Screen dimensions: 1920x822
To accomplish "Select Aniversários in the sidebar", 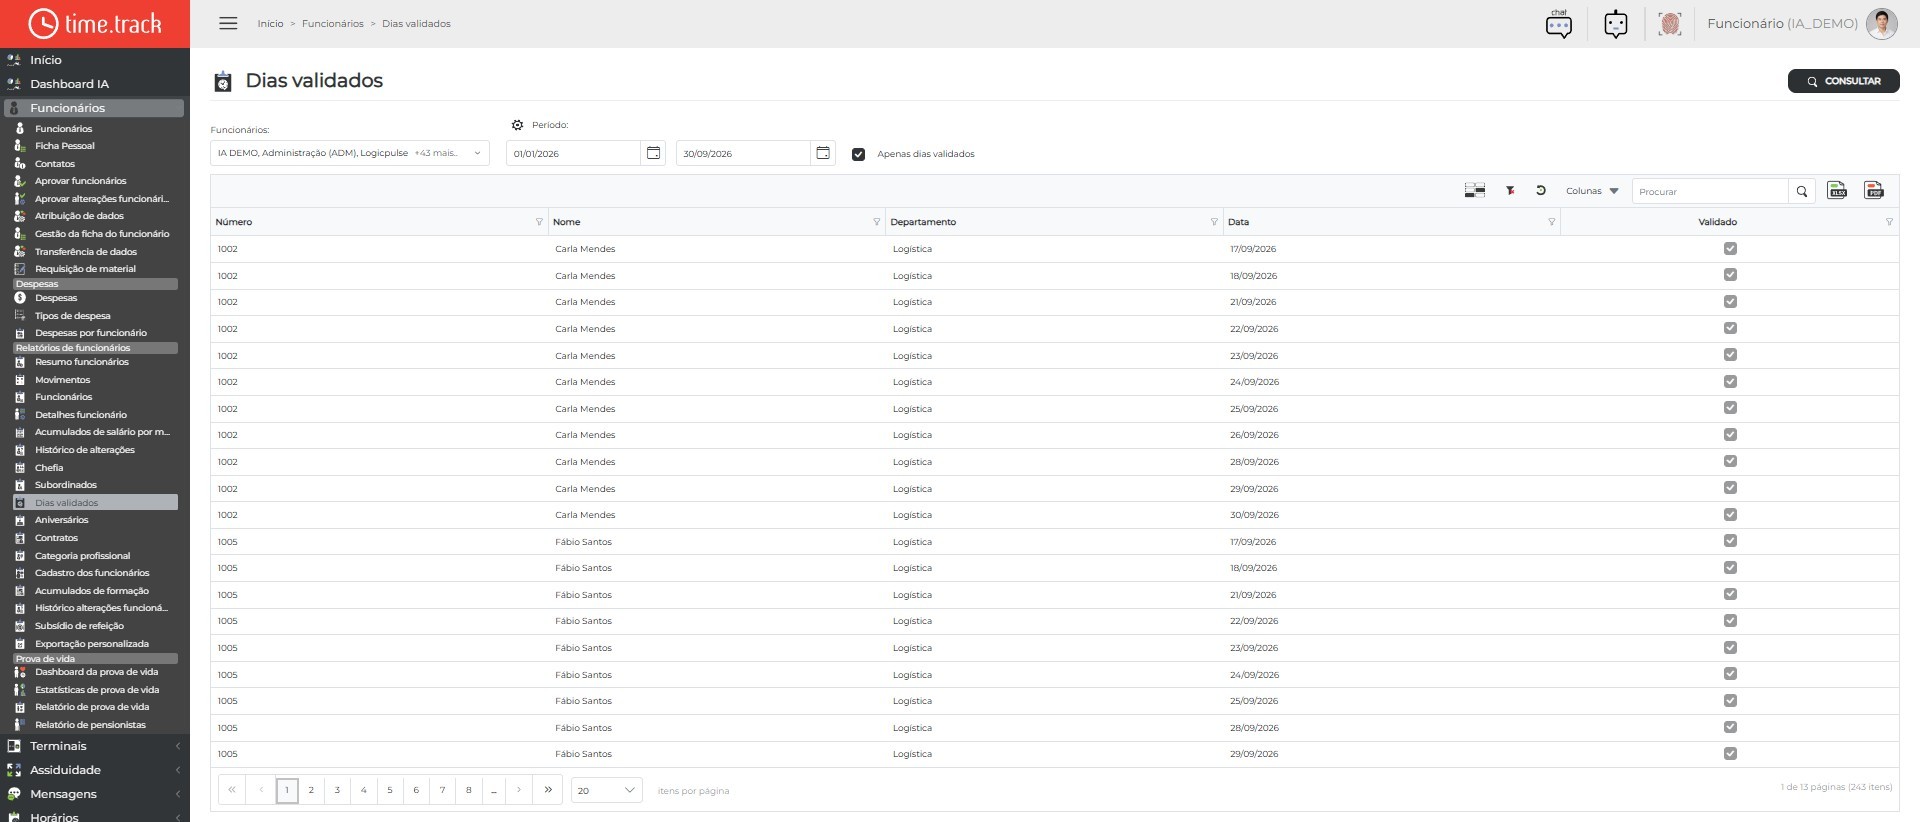I will click(x=62, y=520).
